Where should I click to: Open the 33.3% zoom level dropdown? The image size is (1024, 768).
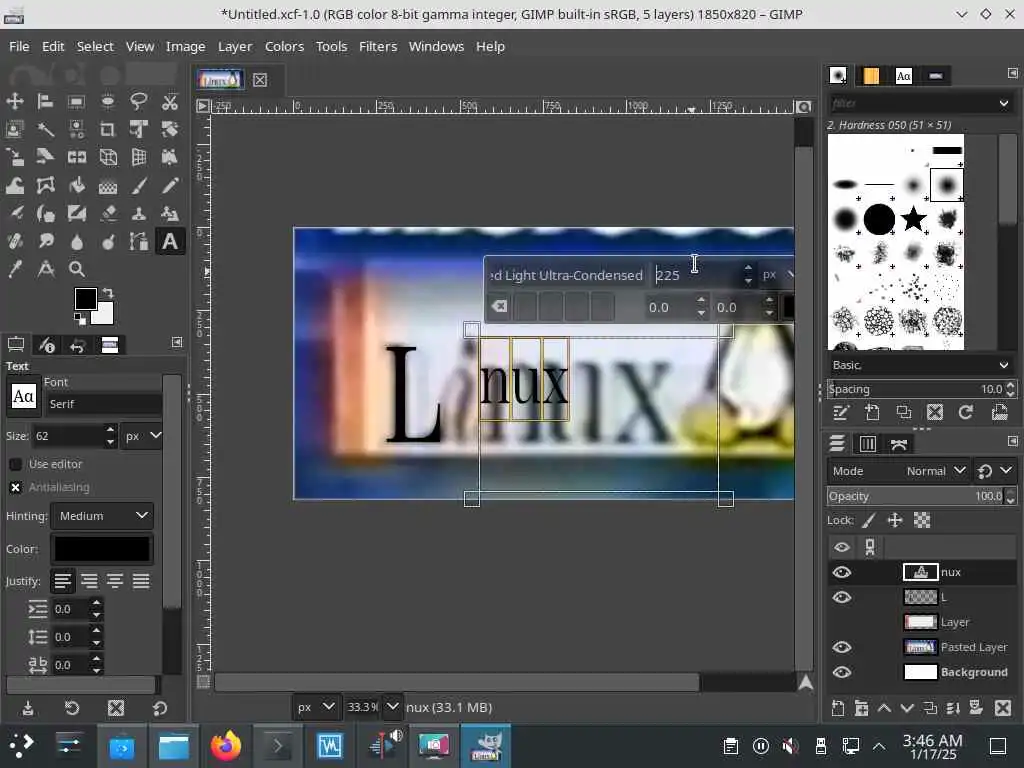coord(392,707)
